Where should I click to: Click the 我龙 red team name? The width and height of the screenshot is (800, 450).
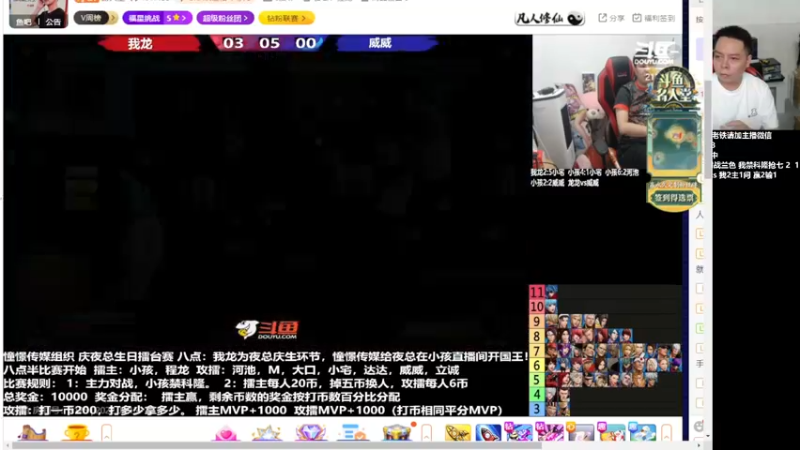click(x=140, y=43)
